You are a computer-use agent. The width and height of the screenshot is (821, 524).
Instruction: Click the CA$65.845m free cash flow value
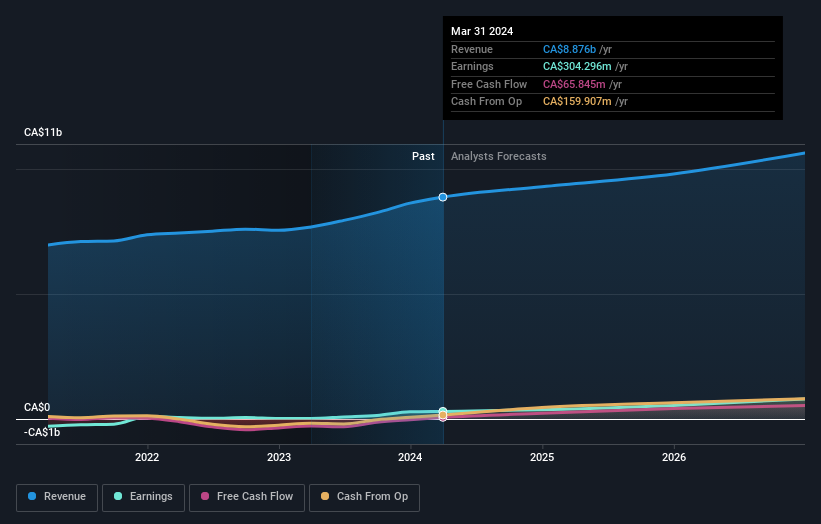click(x=574, y=84)
